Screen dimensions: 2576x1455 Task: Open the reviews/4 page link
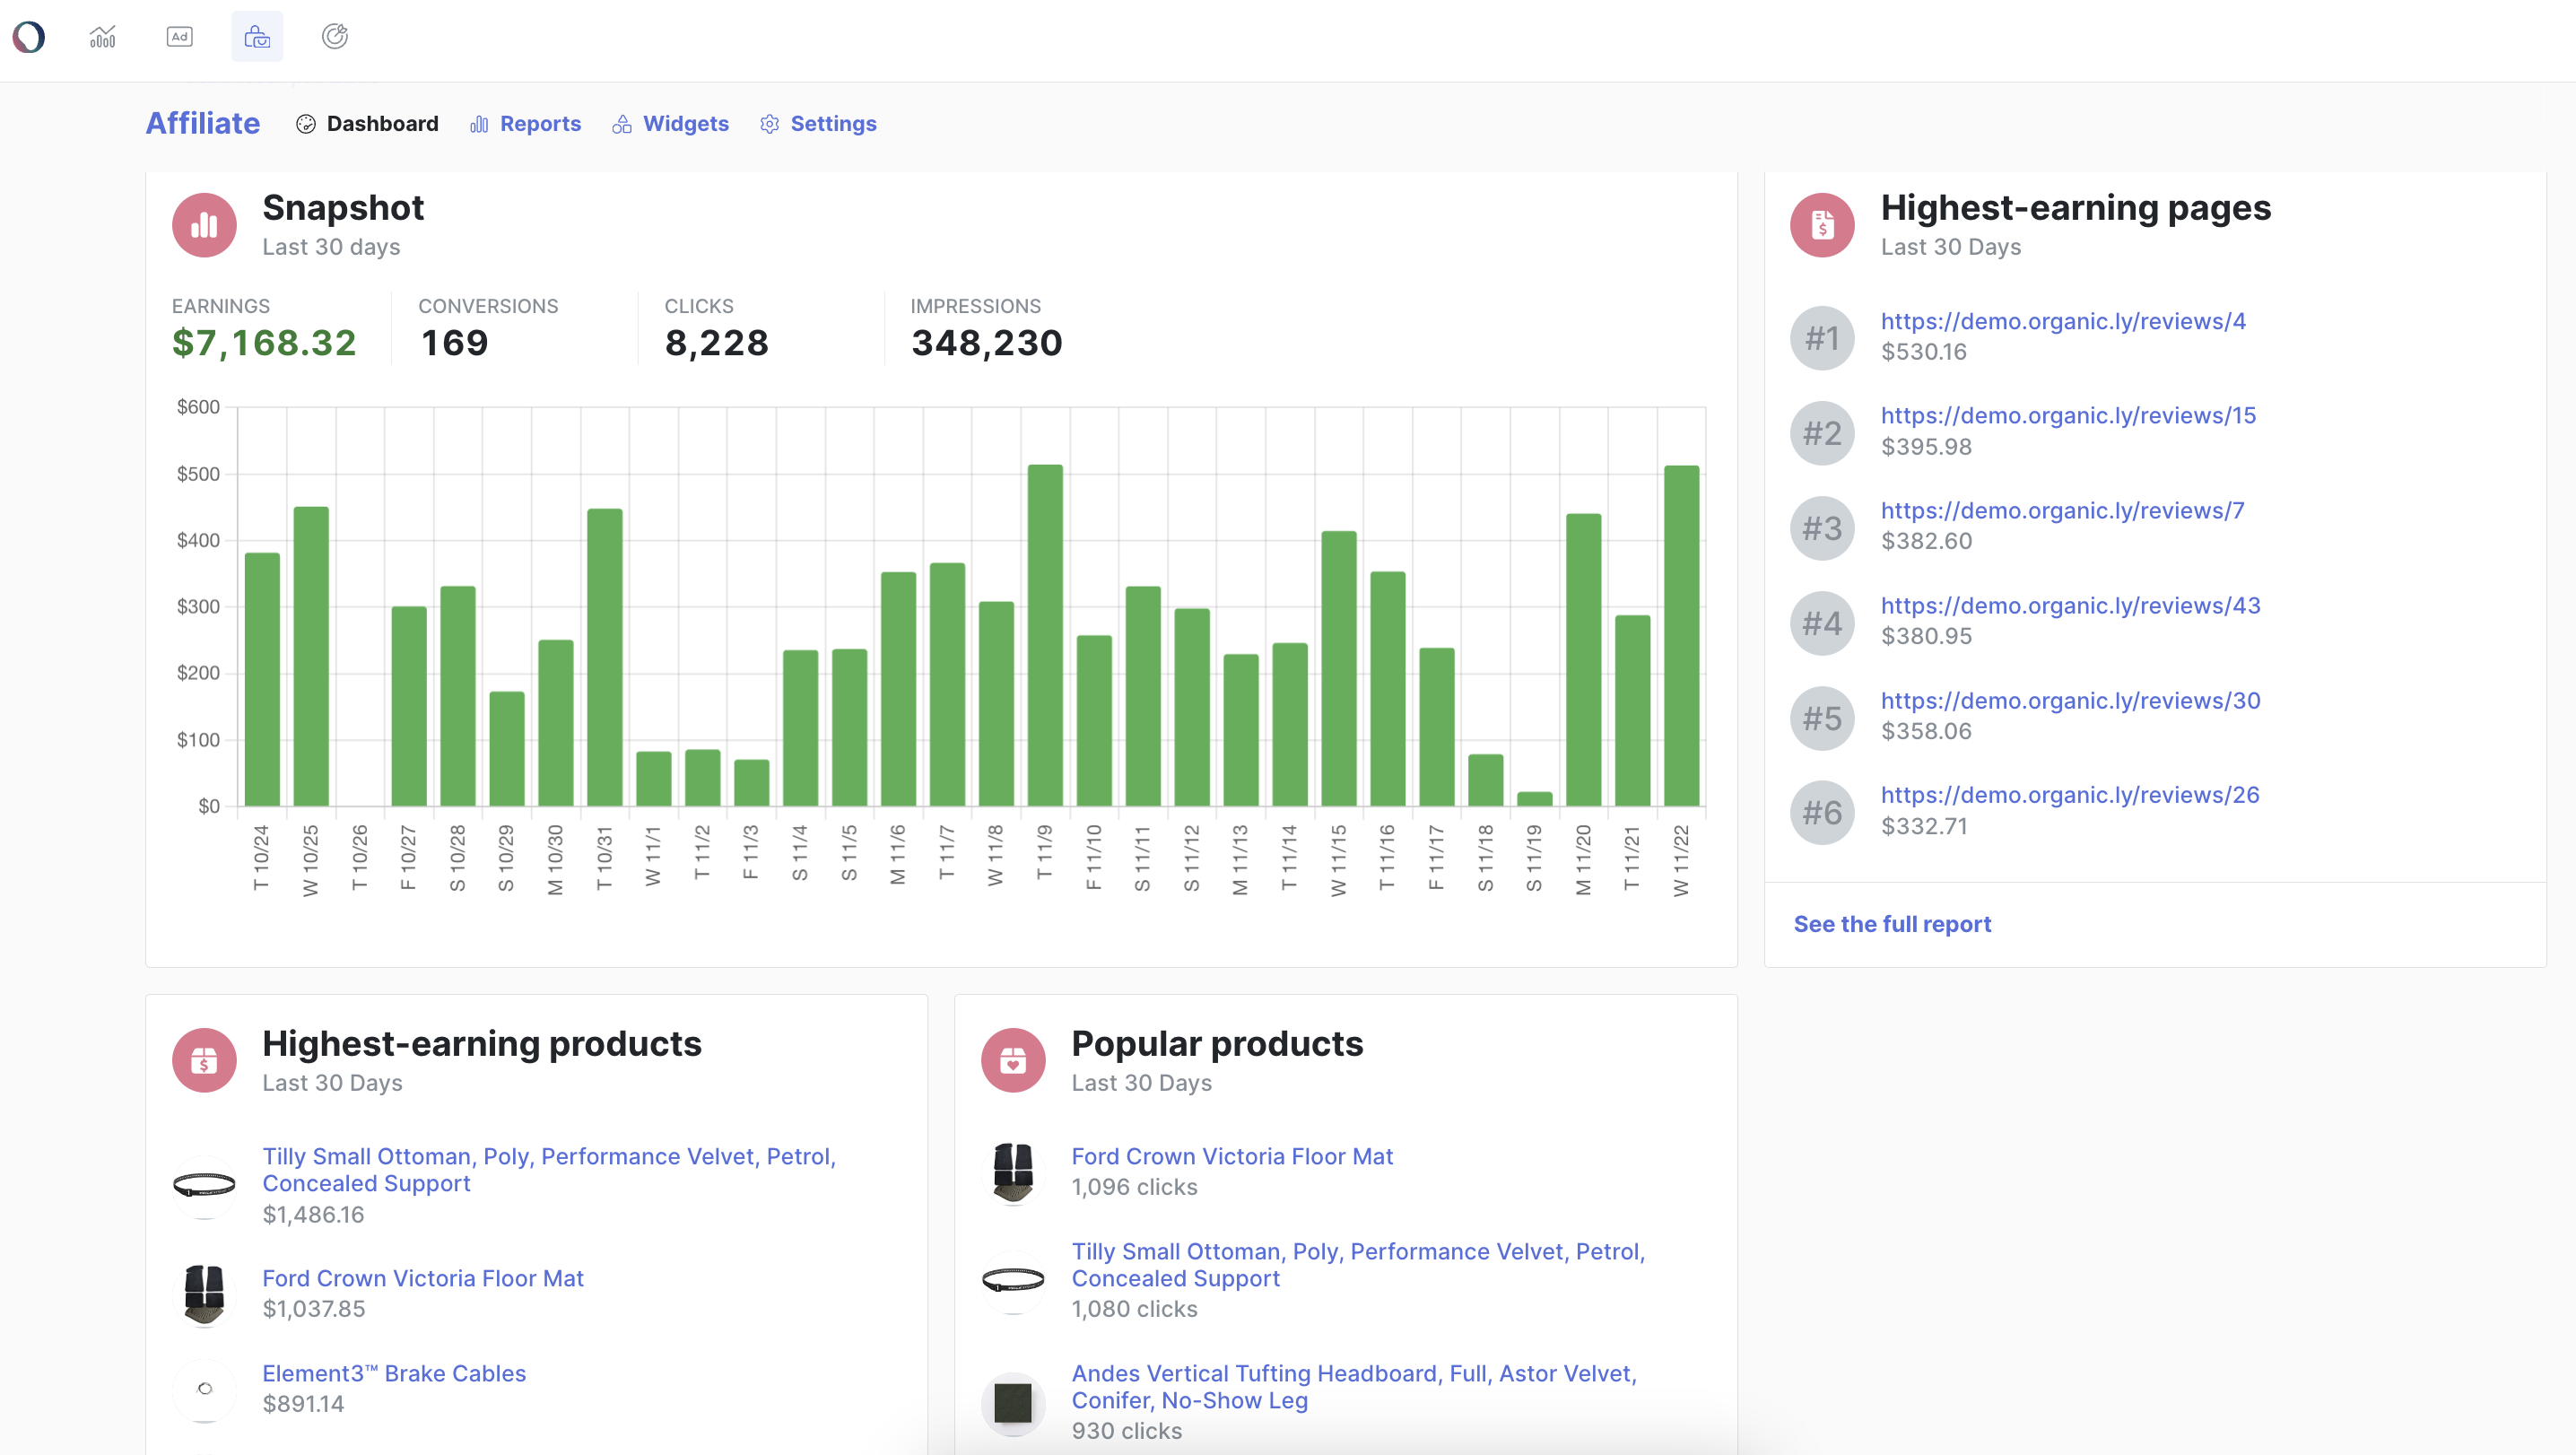2063,321
